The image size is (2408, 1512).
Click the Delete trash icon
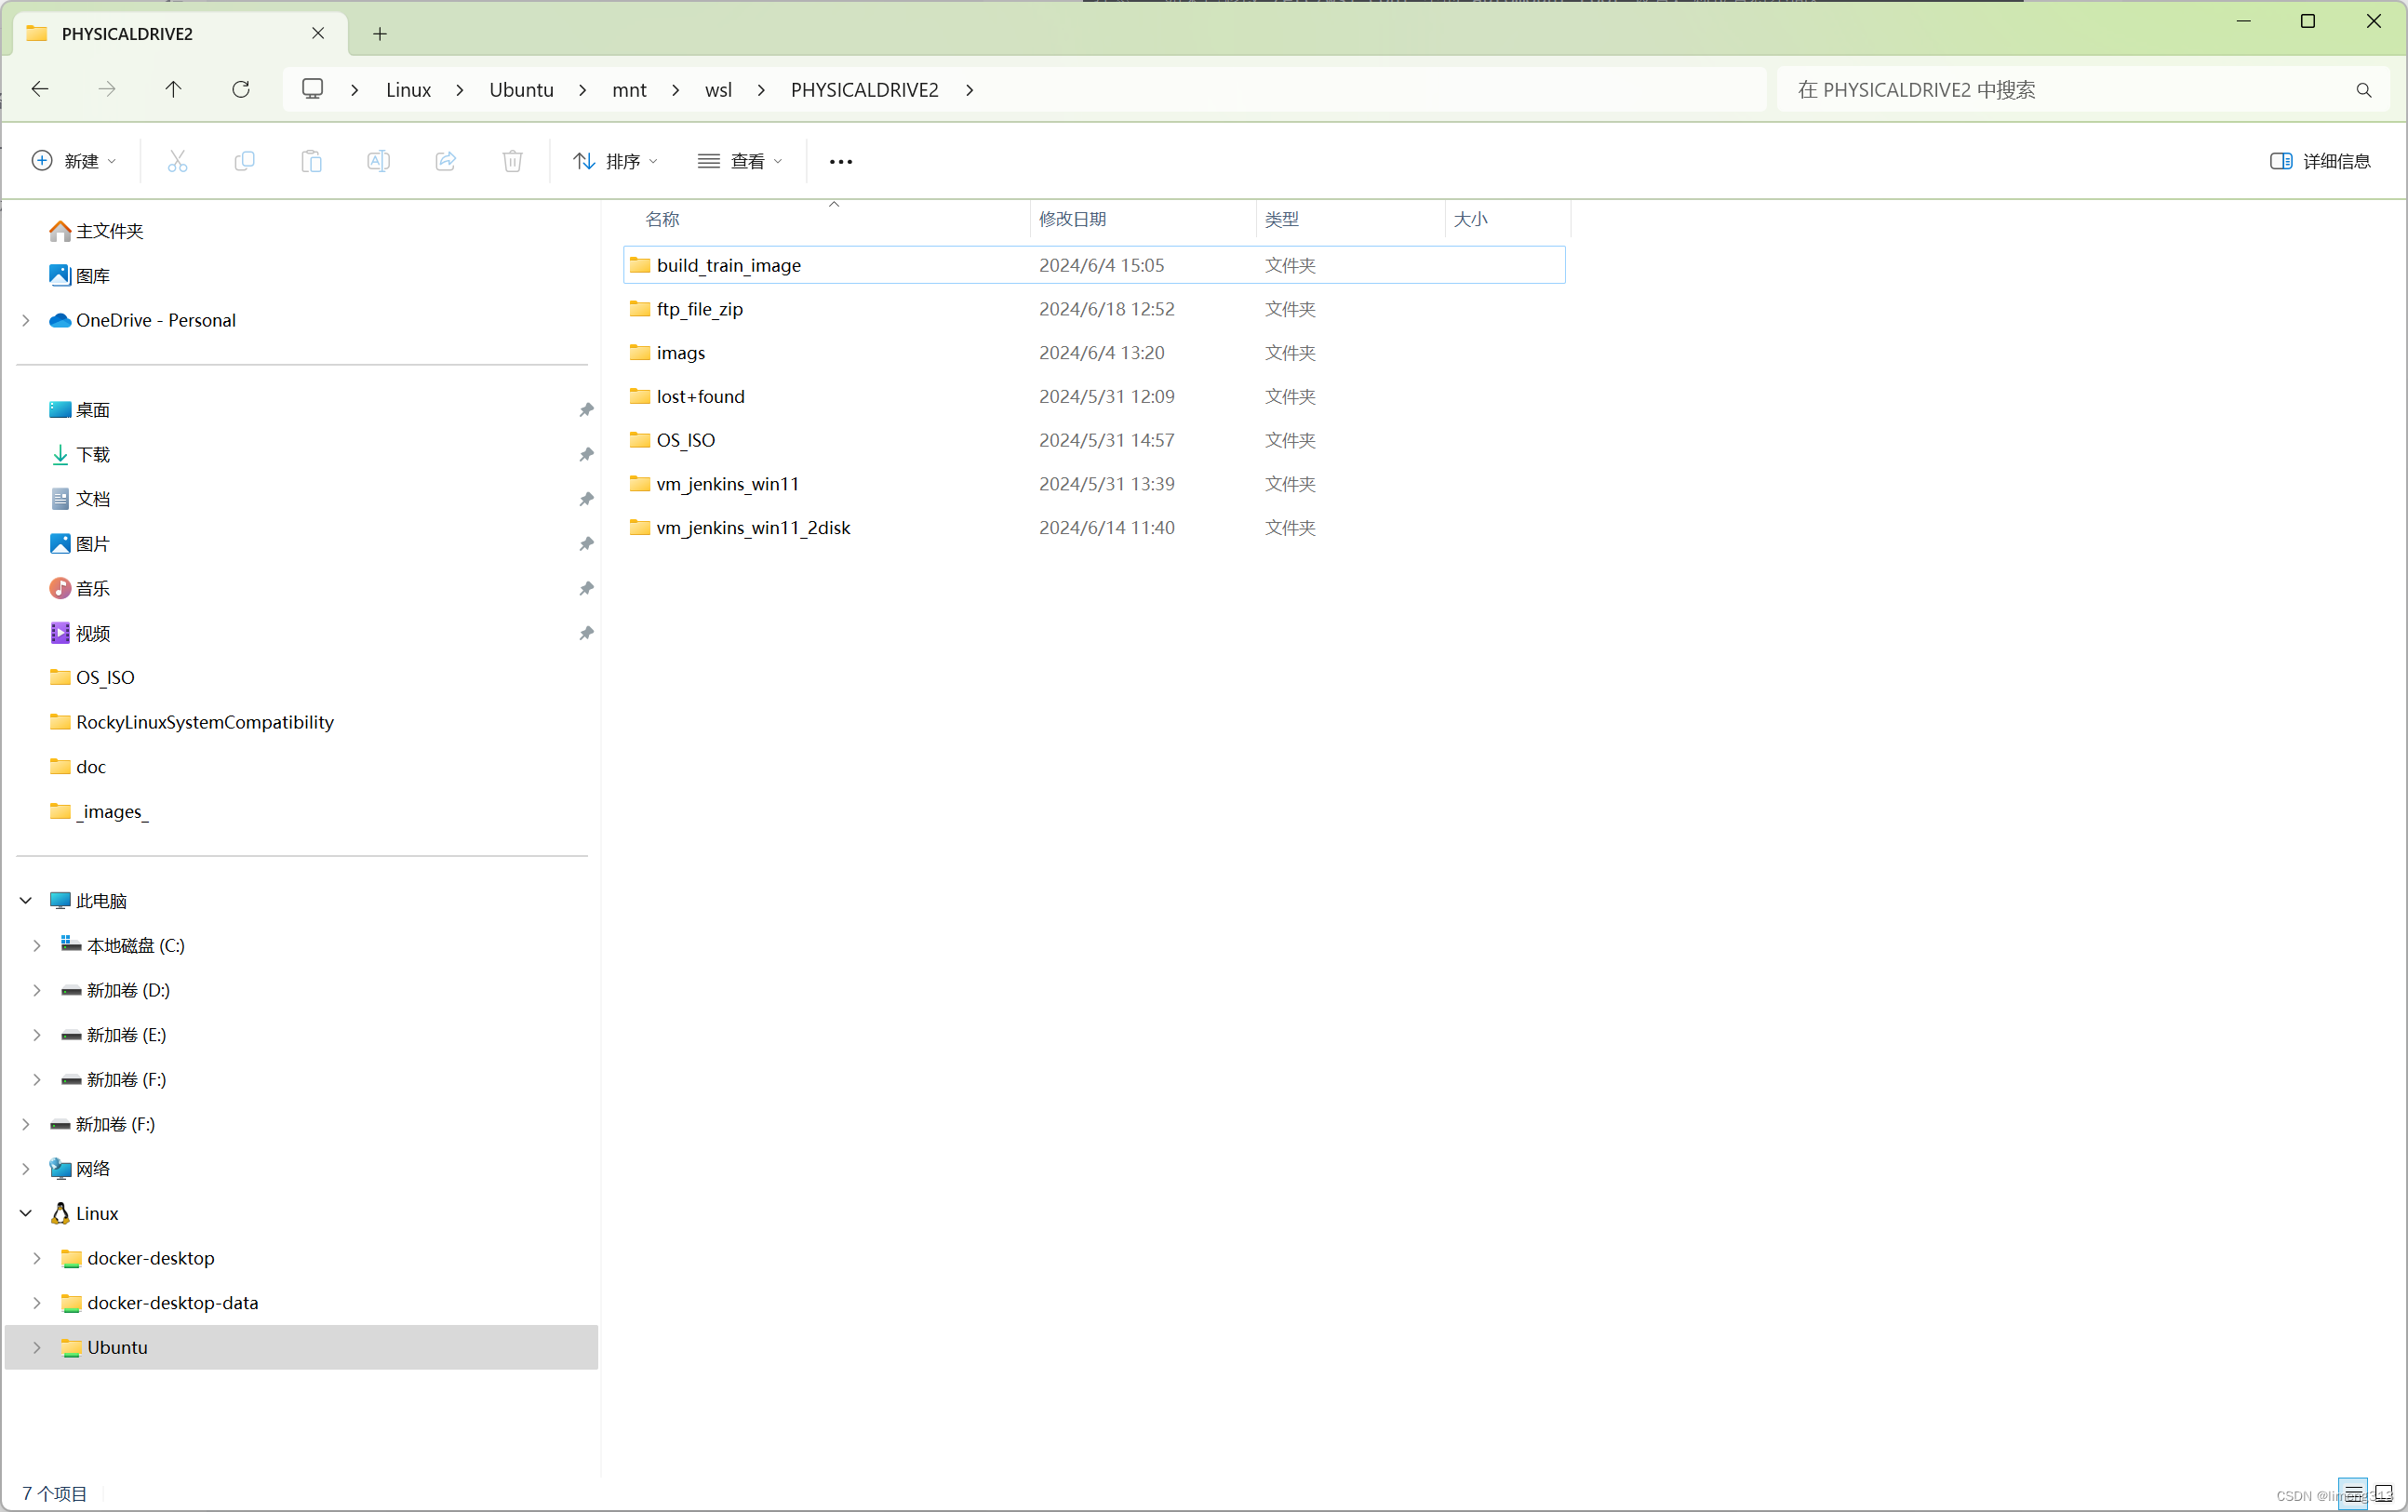coord(512,161)
